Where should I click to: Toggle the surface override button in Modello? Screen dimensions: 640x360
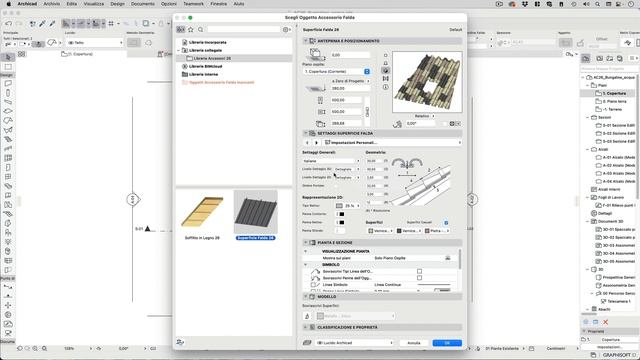(307, 316)
